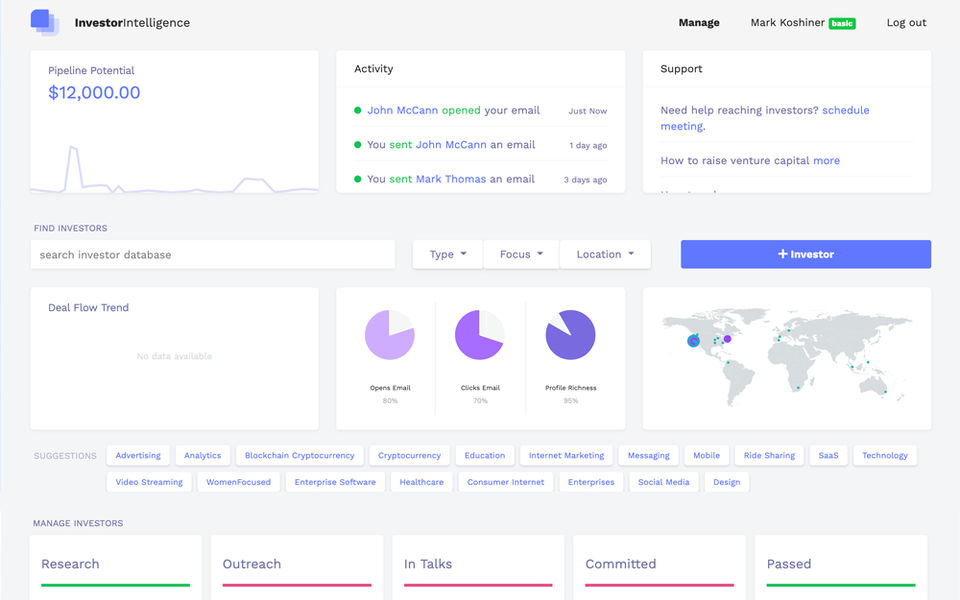Select the Advertising suggestion tag

[138, 456]
